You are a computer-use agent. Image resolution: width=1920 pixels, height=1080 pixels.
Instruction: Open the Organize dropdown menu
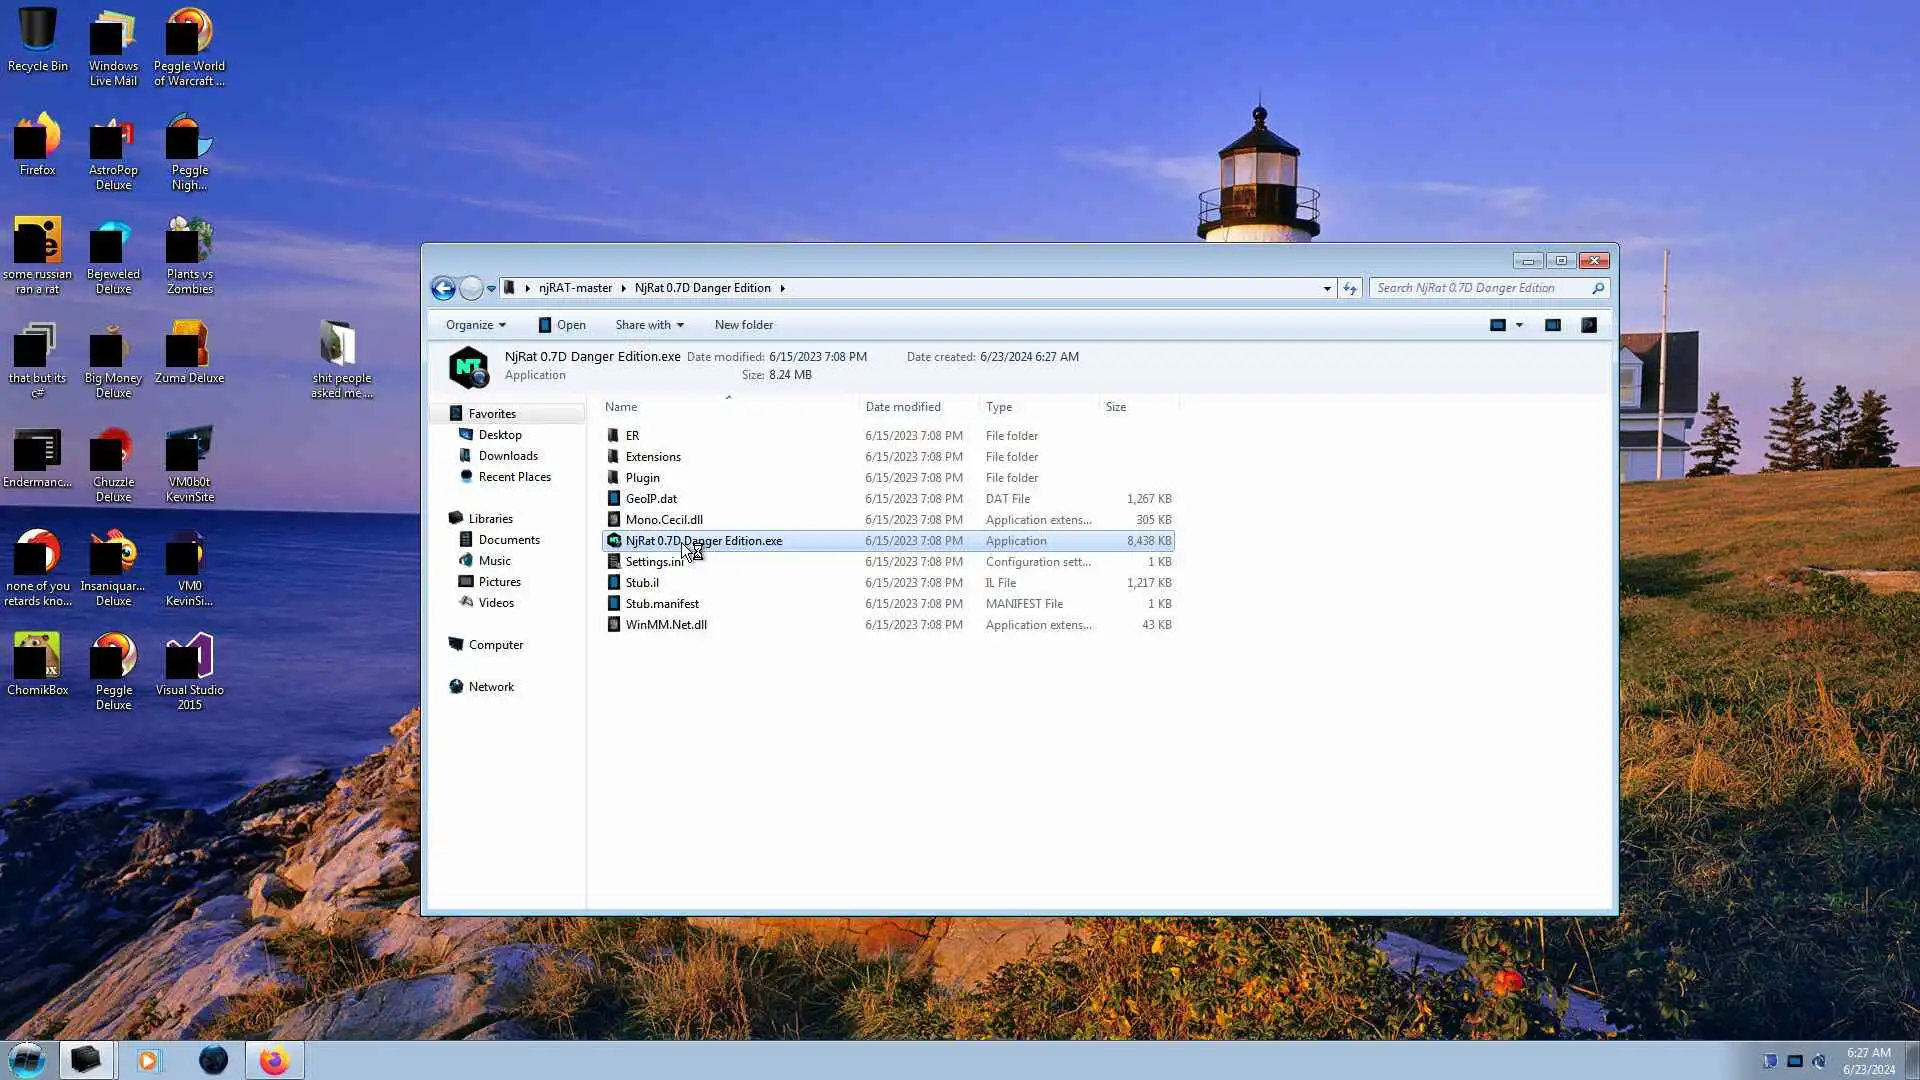(476, 325)
